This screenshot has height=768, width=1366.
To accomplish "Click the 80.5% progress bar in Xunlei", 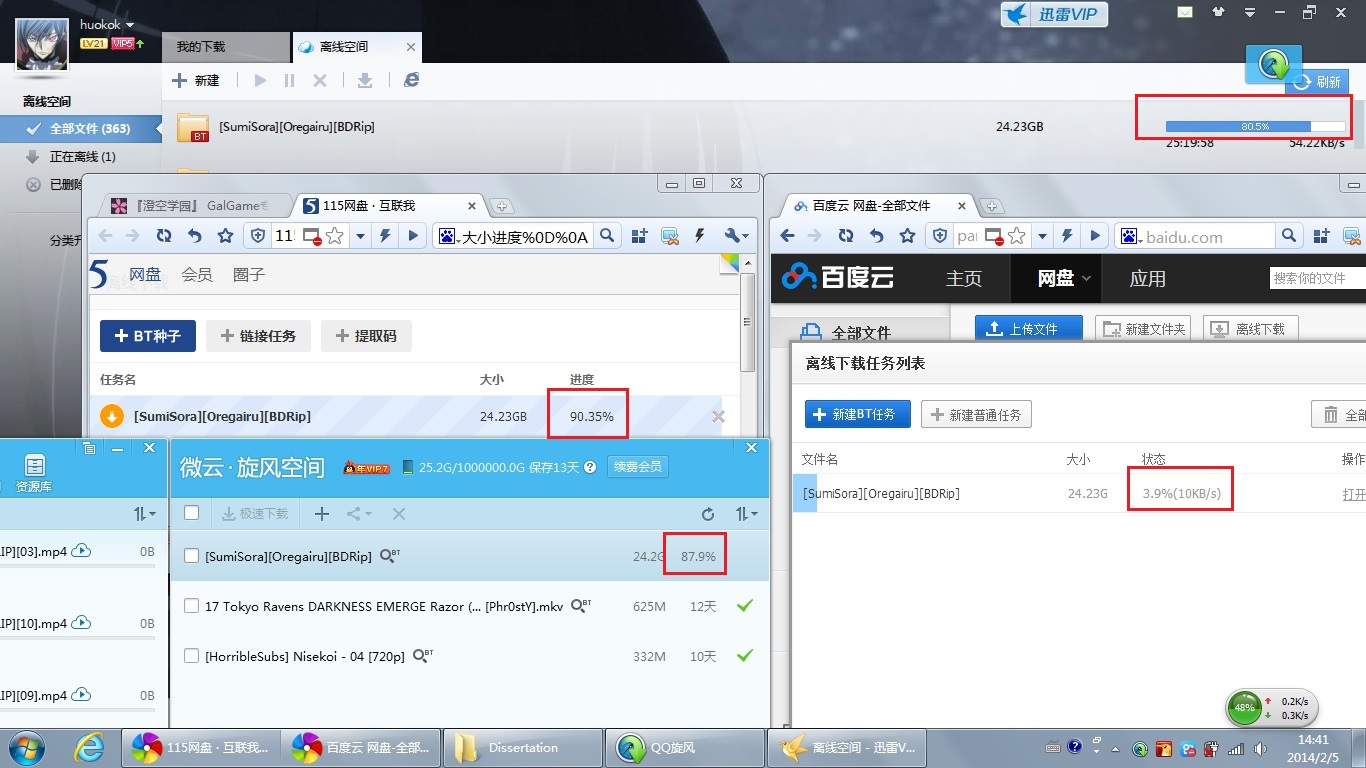I will click(1255, 127).
